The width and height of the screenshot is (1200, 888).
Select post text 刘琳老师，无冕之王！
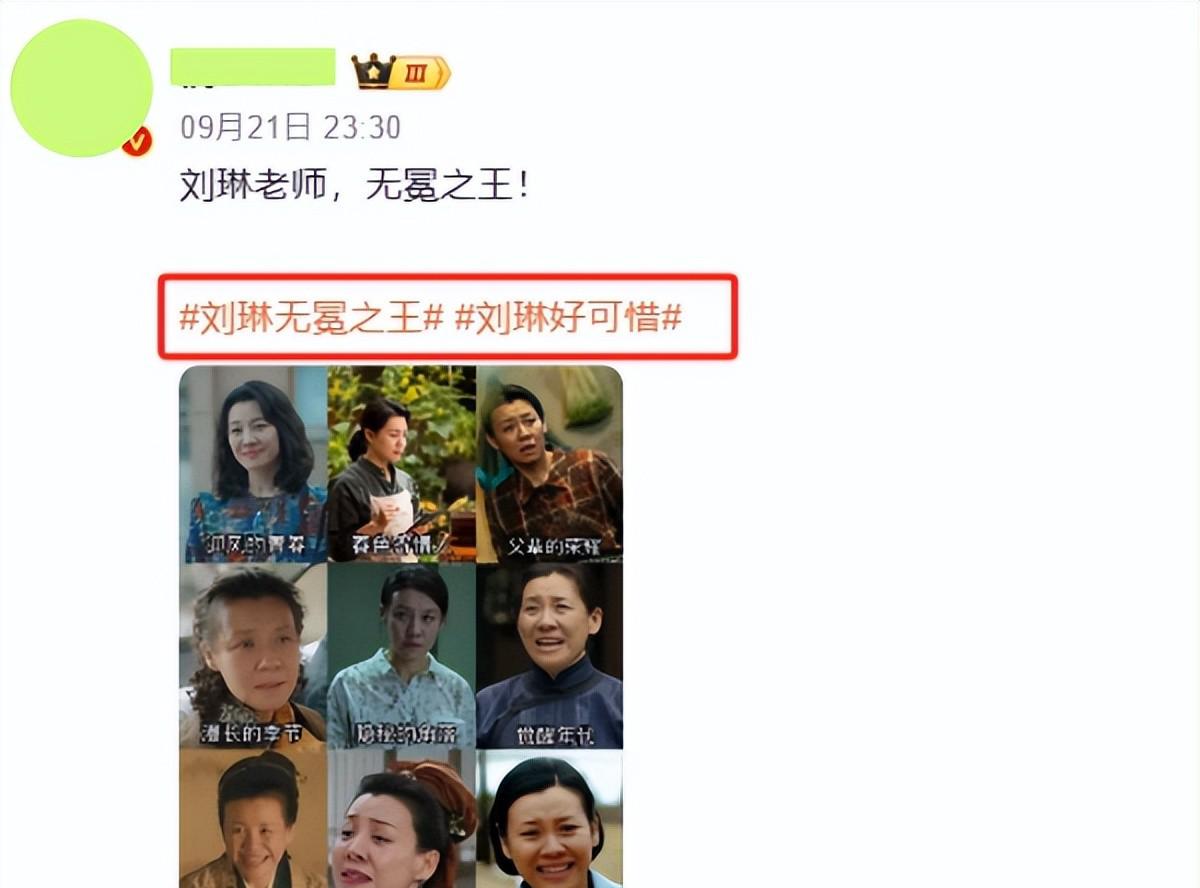tap(354, 185)
